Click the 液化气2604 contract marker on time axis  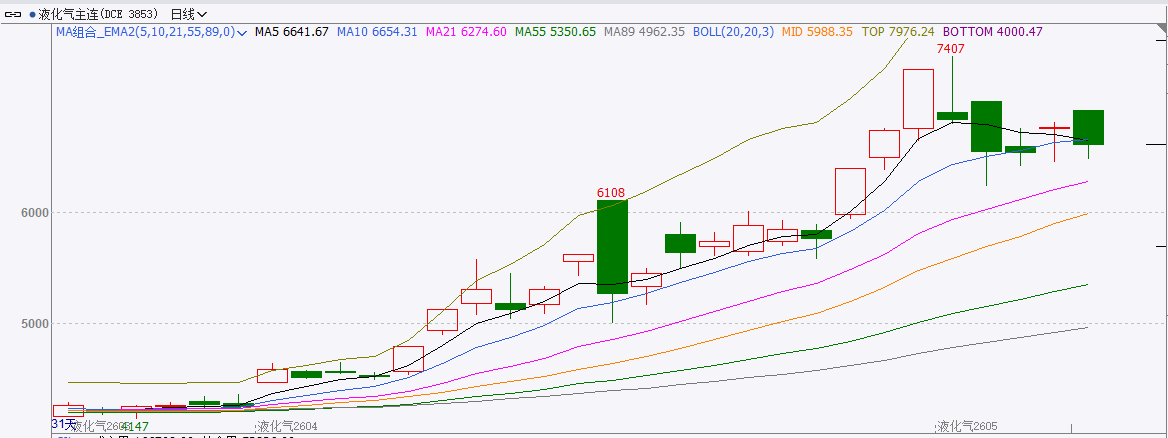click(285, 426)
